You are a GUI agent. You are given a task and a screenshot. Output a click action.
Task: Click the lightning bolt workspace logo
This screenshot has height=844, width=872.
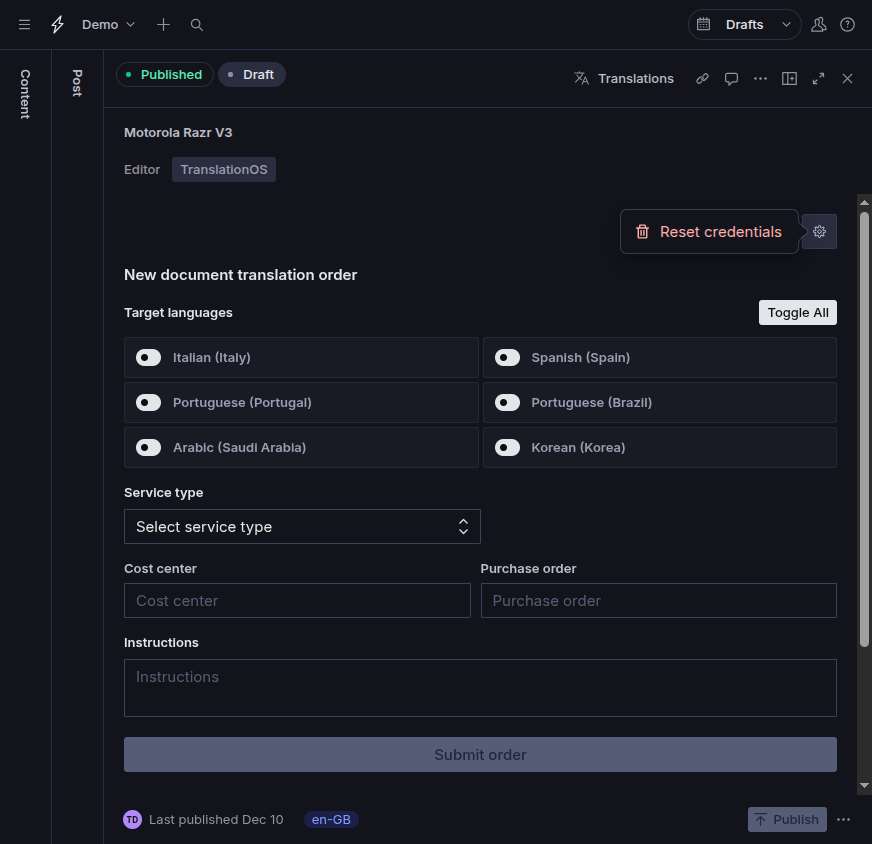coord(56,24)
